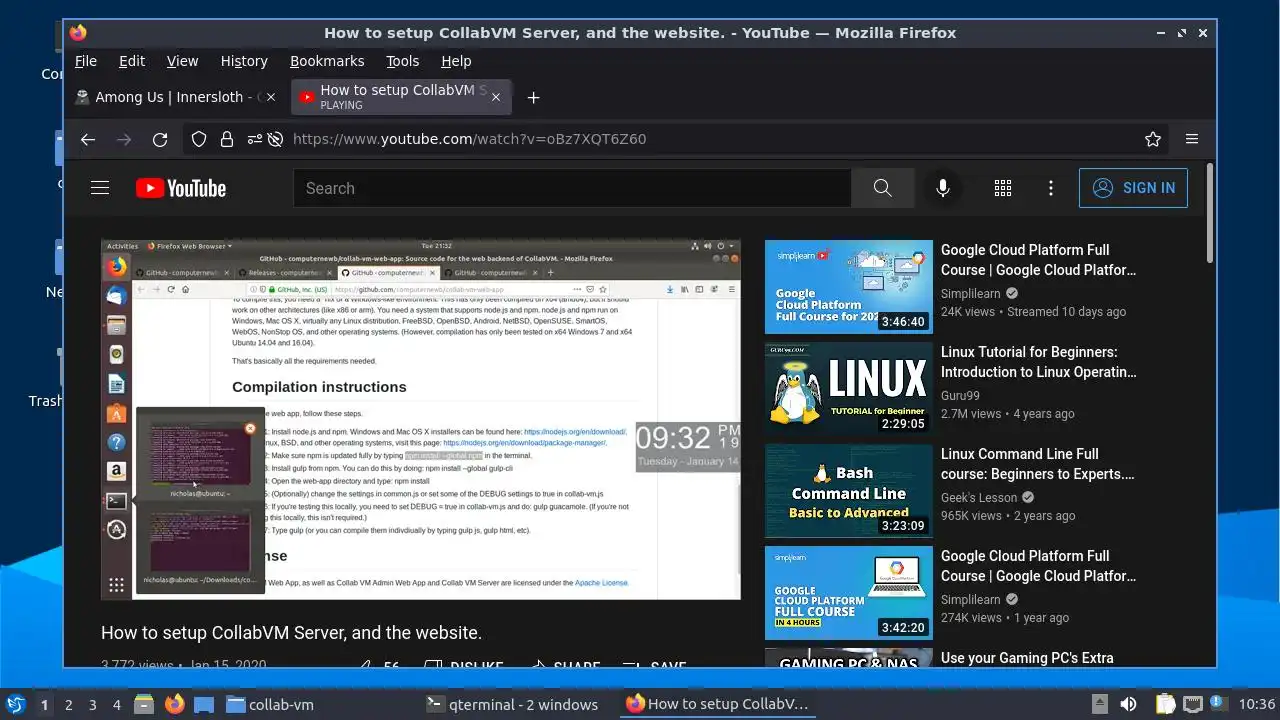
Task: Open the Edit menu
Action: (132, 61)
